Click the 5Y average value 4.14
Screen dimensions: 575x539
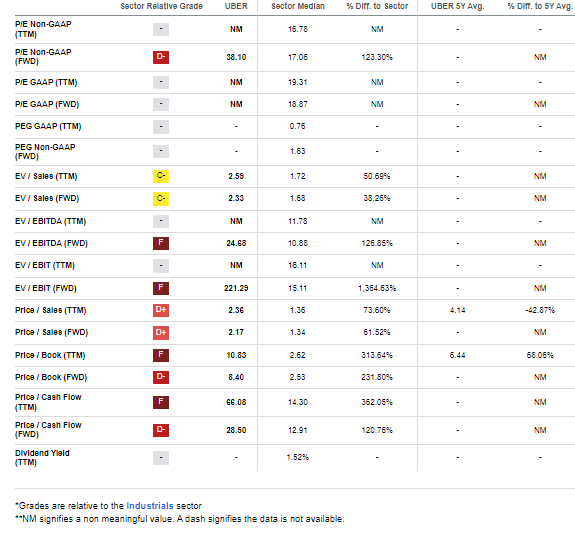[x=458, y=310]
